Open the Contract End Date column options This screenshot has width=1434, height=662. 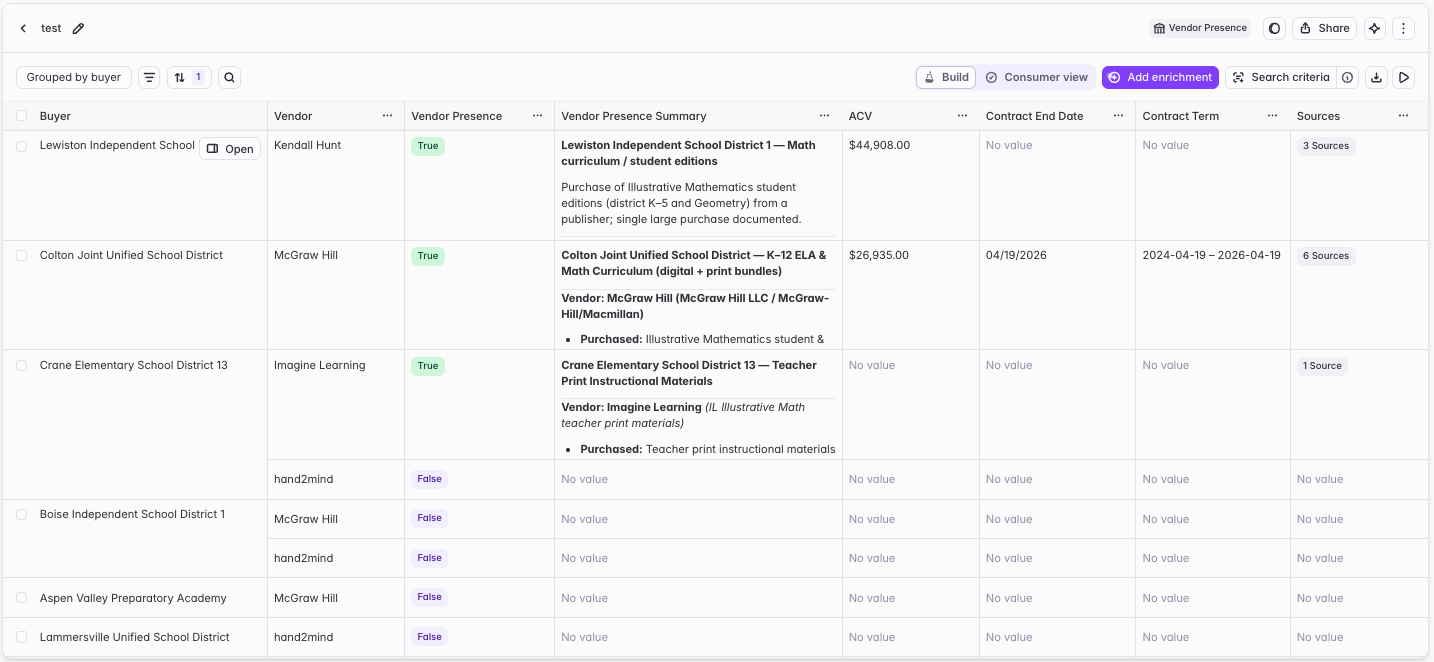(x=1119, y=116)
